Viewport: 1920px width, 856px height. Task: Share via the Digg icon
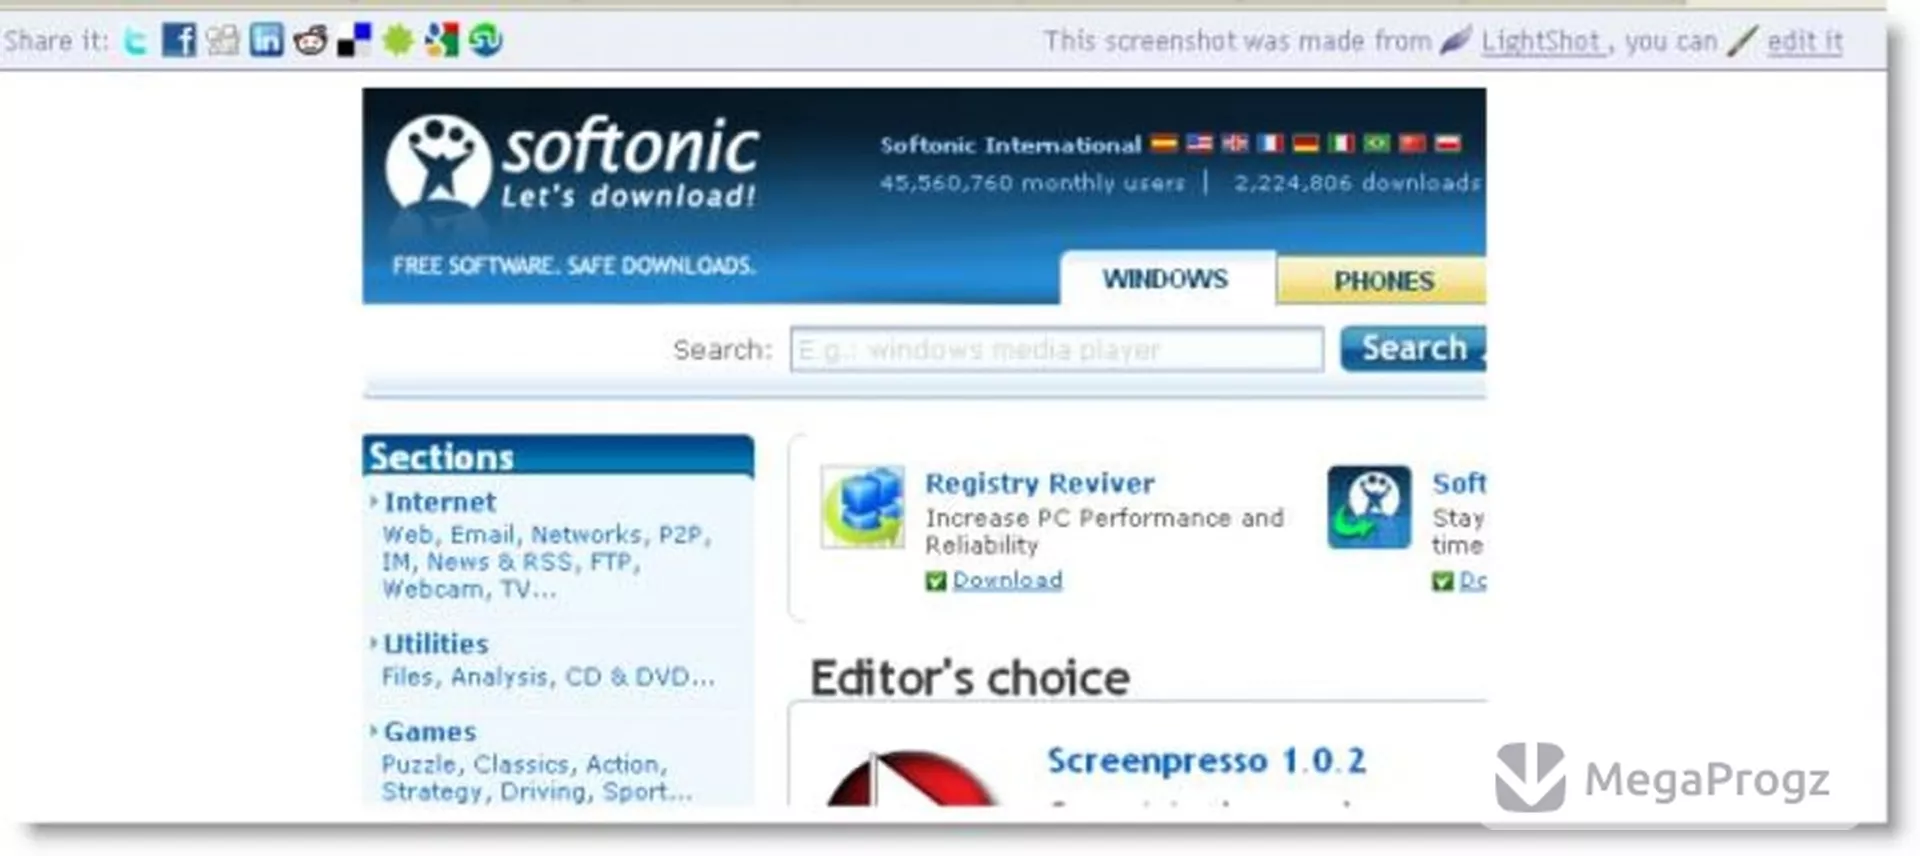[222, 41]
